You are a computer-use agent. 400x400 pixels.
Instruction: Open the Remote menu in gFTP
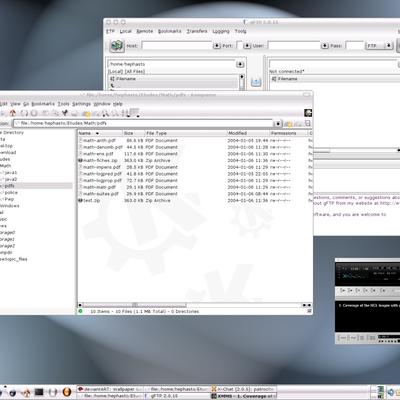click(x=145, y=31)
